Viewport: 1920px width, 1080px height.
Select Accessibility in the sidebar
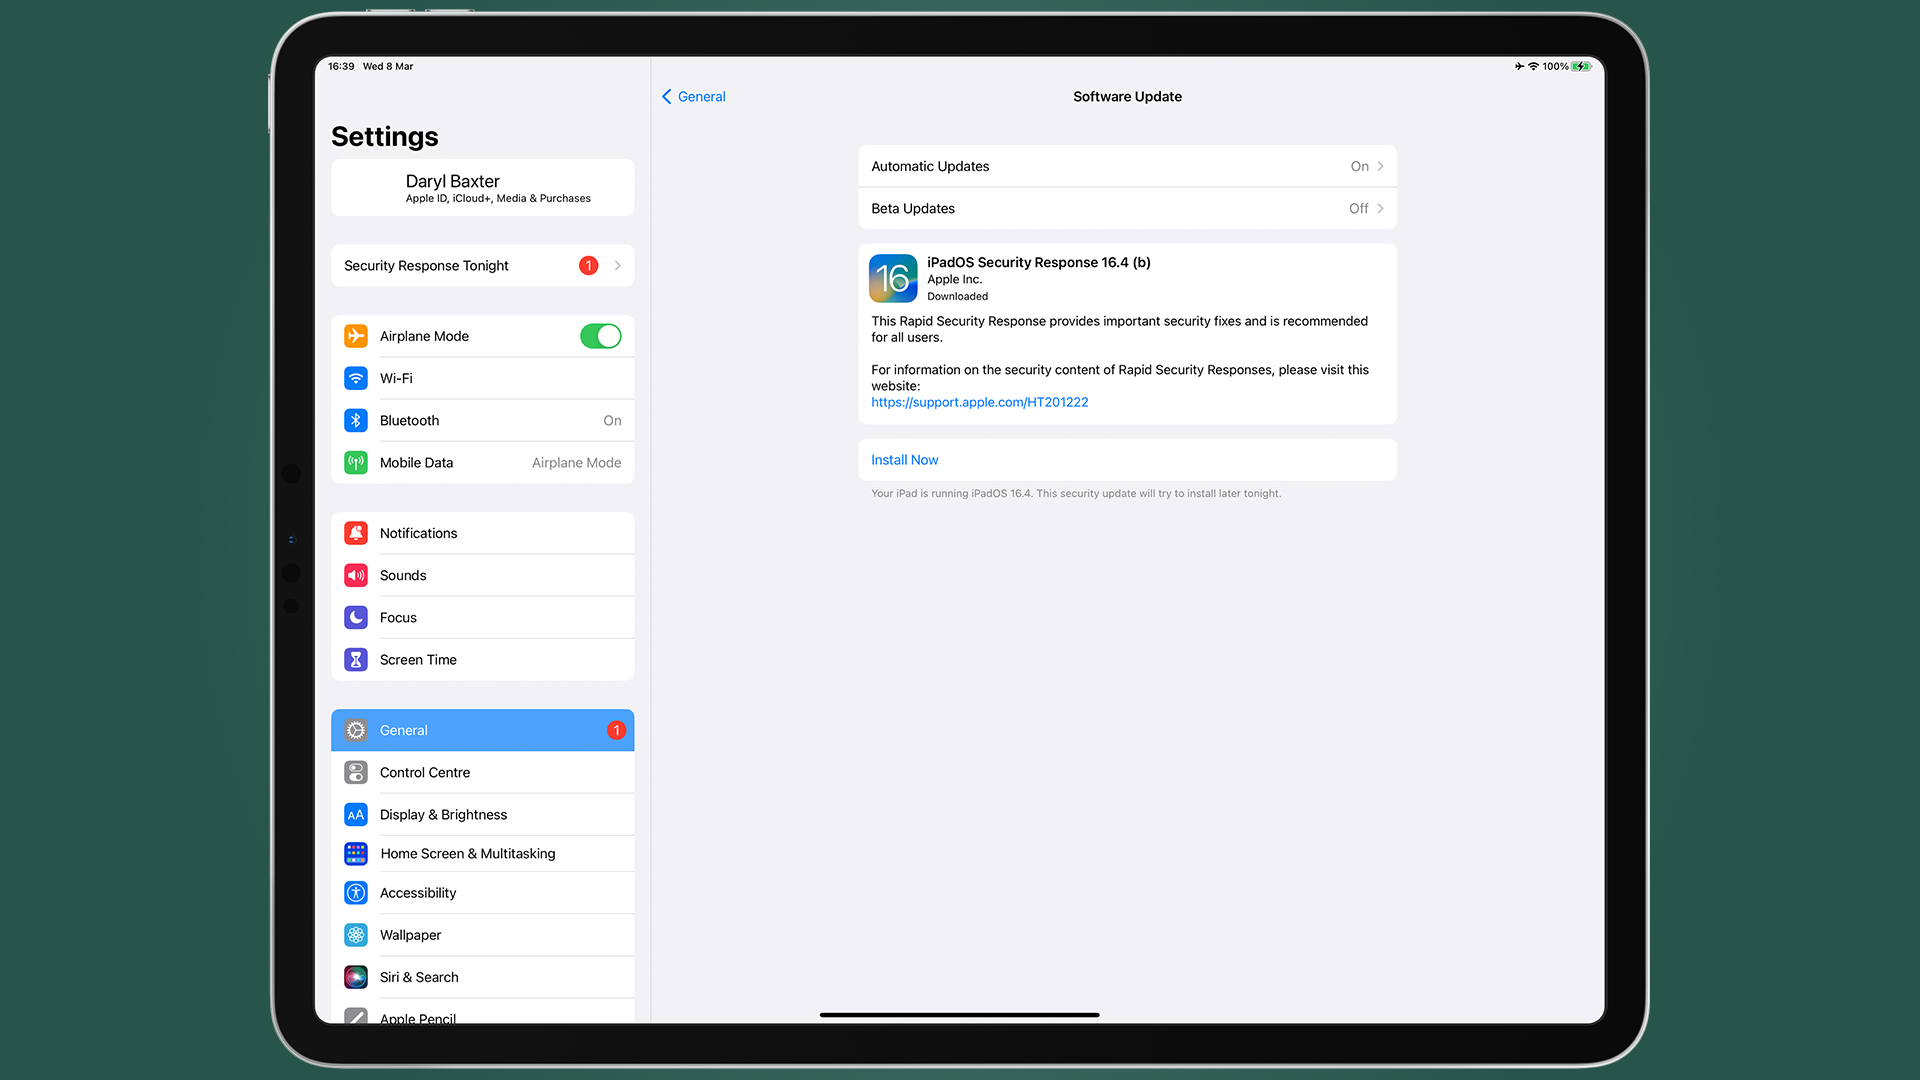click(x=482, y=892)
